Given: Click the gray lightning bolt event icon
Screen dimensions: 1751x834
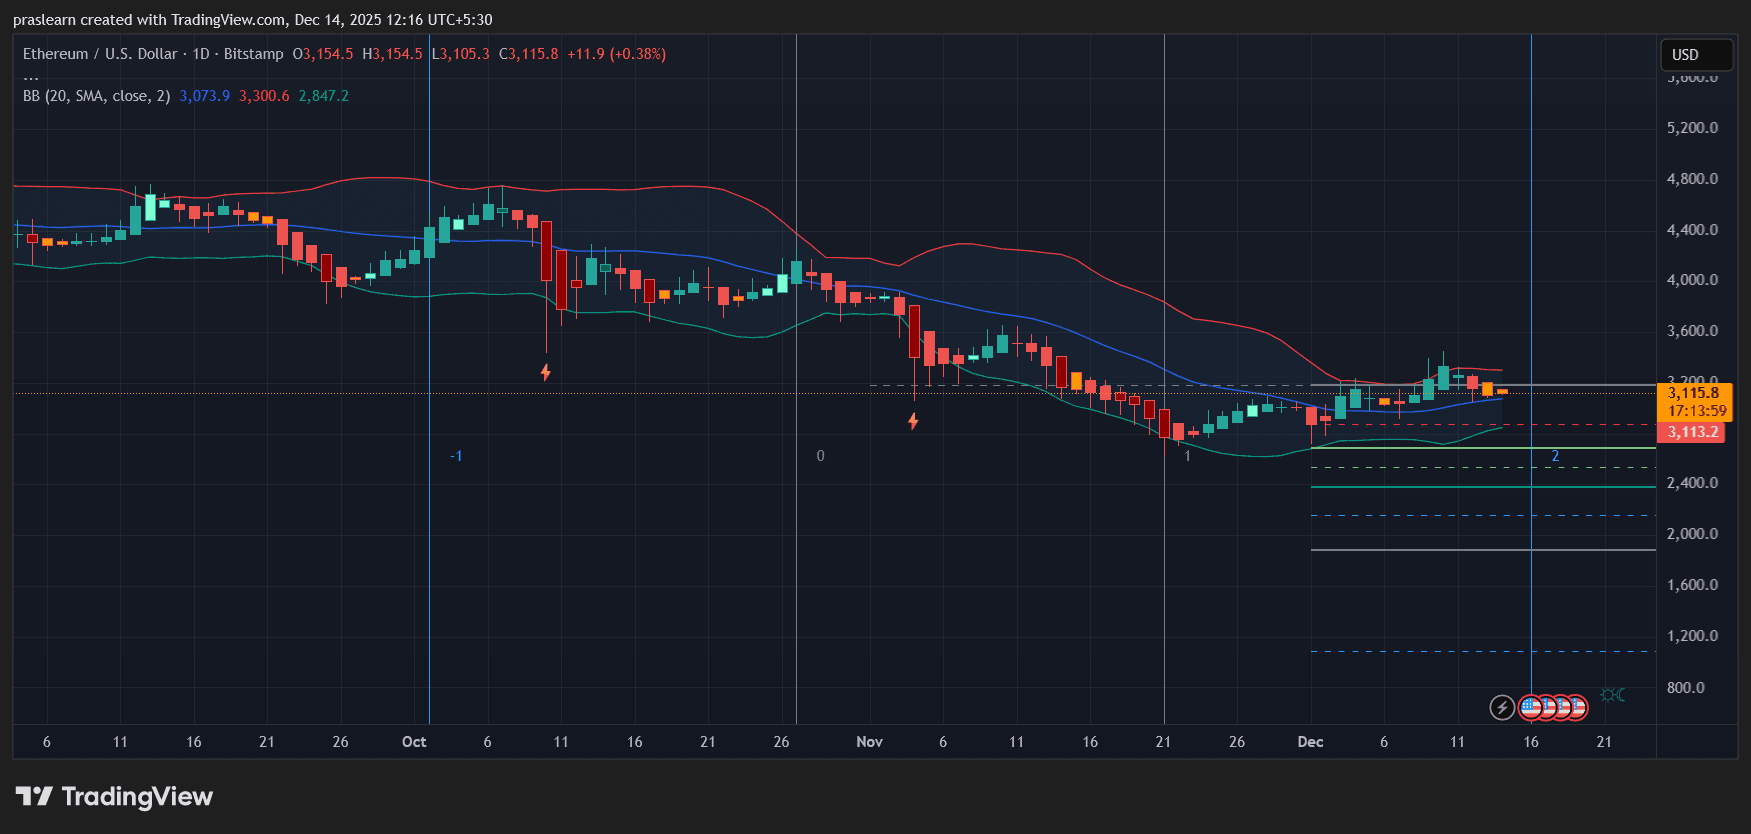Looking at the screenshot, I should pyautogui.click(x=1501, y=708).
